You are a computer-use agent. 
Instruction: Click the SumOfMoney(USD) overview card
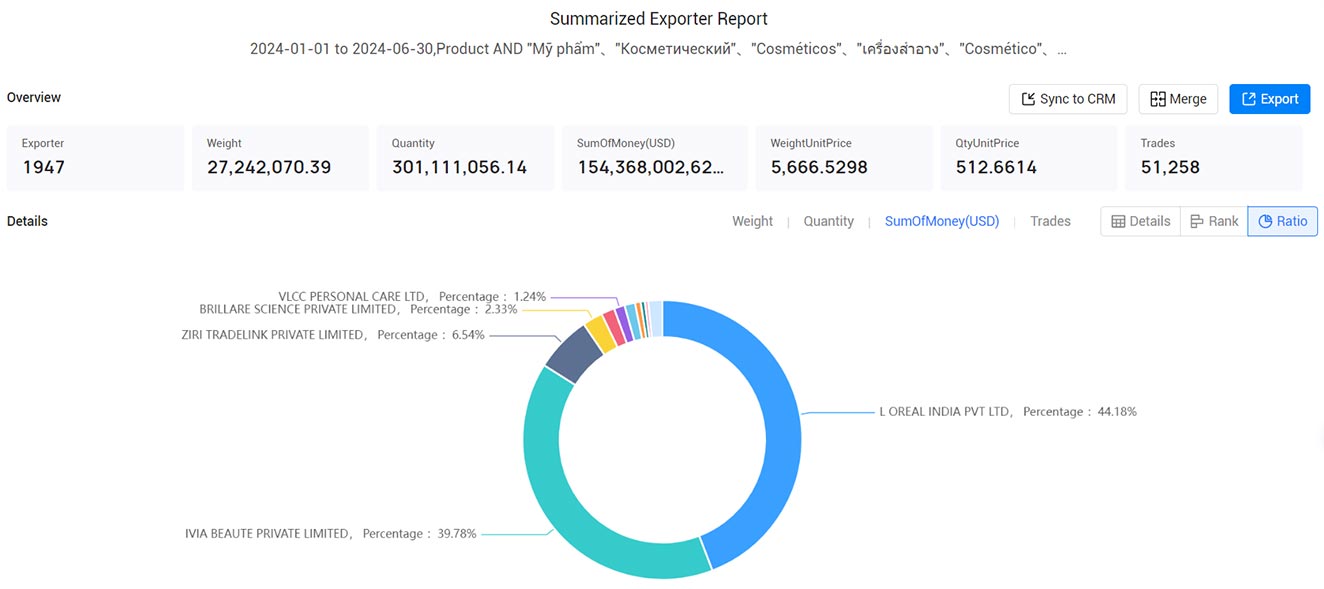click(x=655, y=158)
